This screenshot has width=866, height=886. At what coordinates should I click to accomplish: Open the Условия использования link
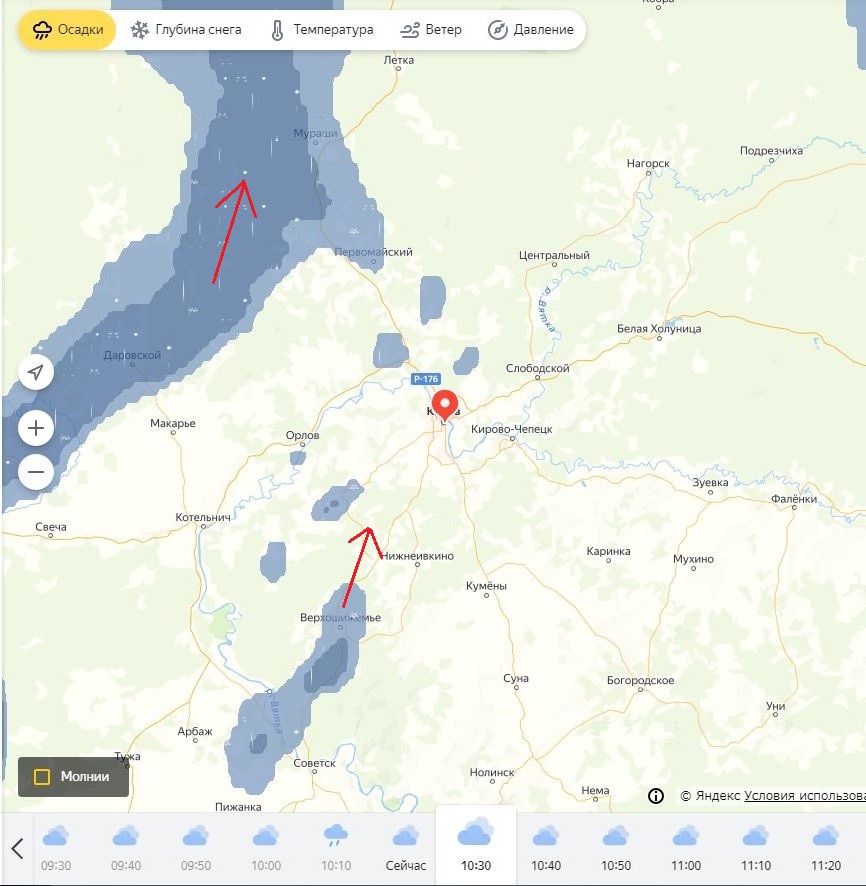click(x=804, y=796)
